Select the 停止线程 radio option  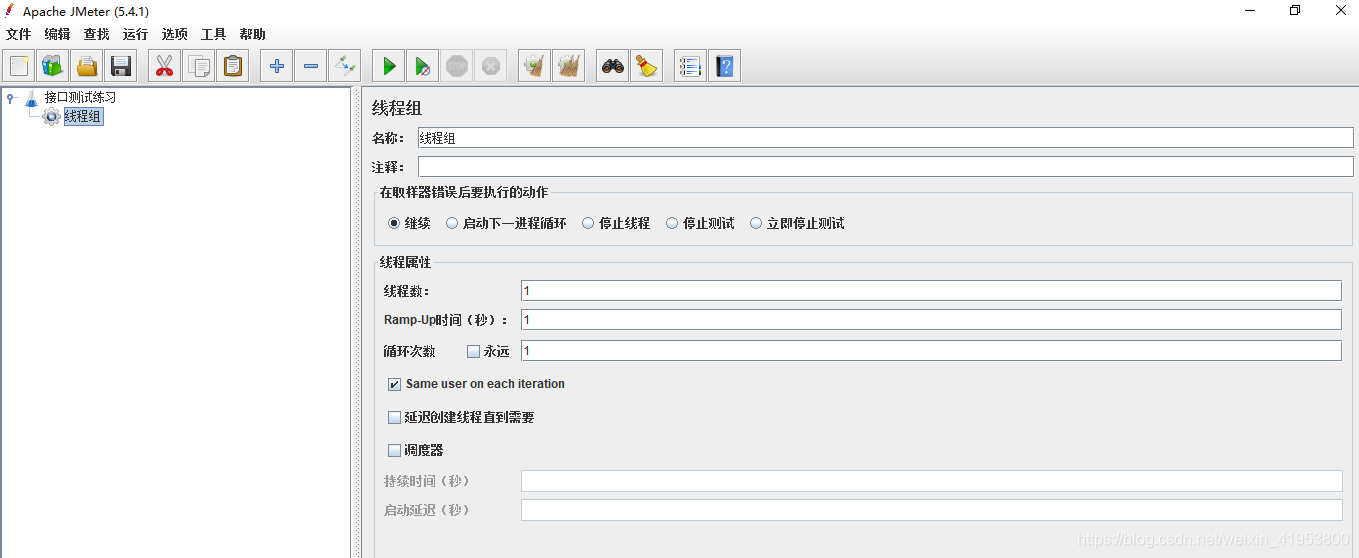(x=588, y=223)
